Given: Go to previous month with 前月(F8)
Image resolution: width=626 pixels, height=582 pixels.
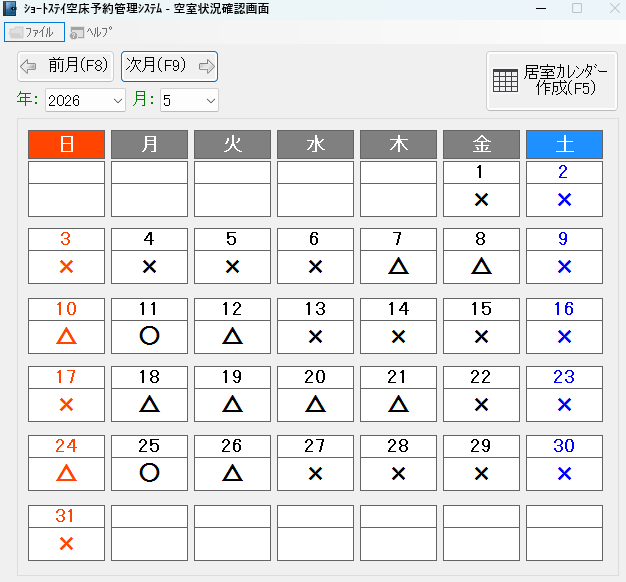Looking at the screenshot, I should (65, 67).
